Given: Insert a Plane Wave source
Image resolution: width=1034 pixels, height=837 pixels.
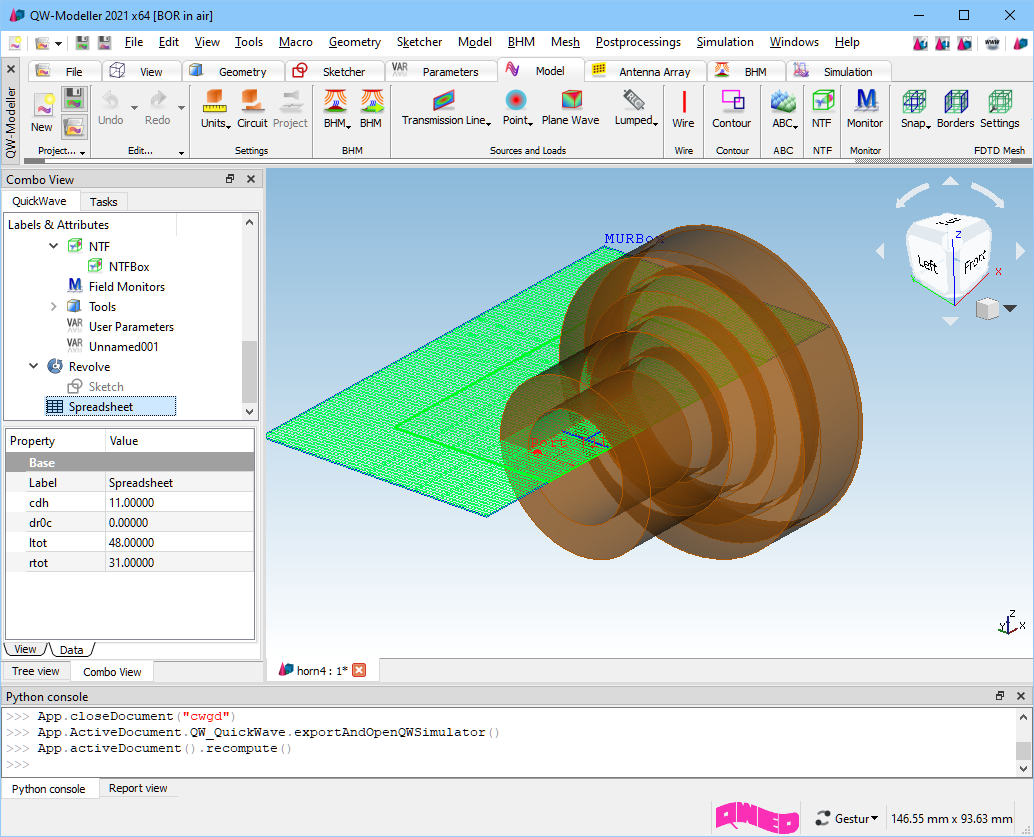Looking at the screenshot, I should pos(570,108).
